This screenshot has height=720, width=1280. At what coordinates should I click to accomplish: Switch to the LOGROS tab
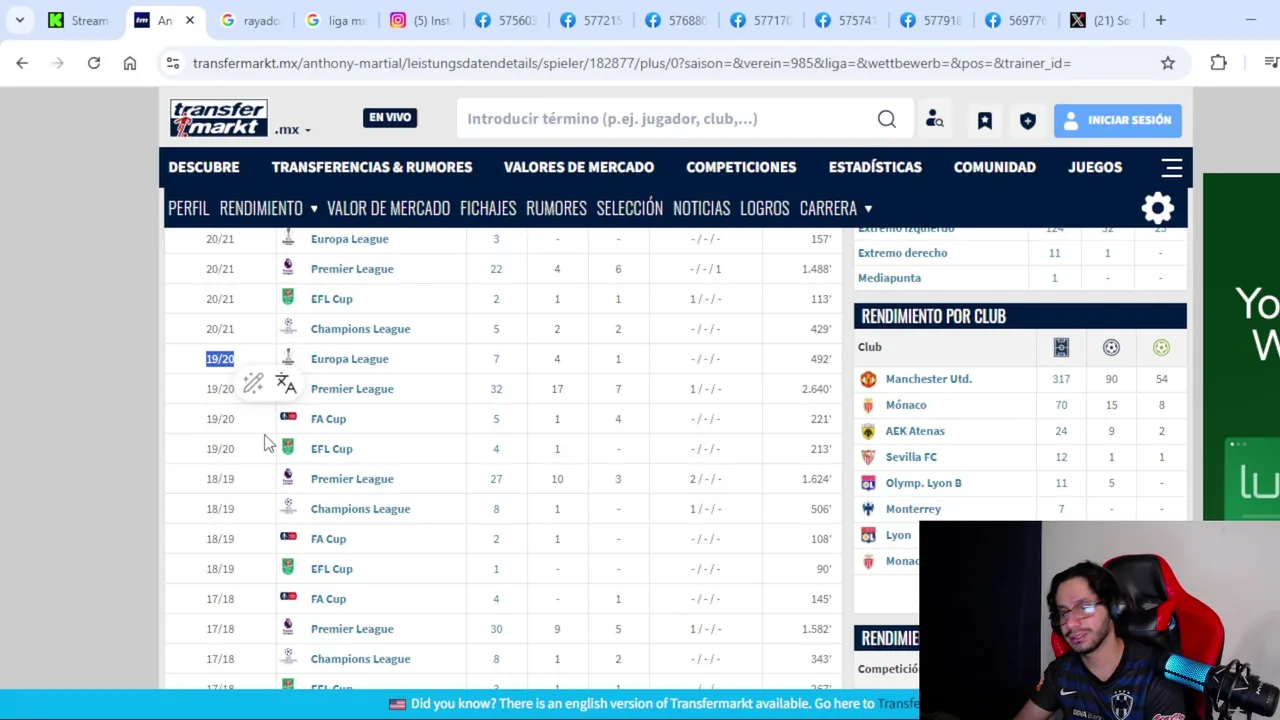pos(765,208)
